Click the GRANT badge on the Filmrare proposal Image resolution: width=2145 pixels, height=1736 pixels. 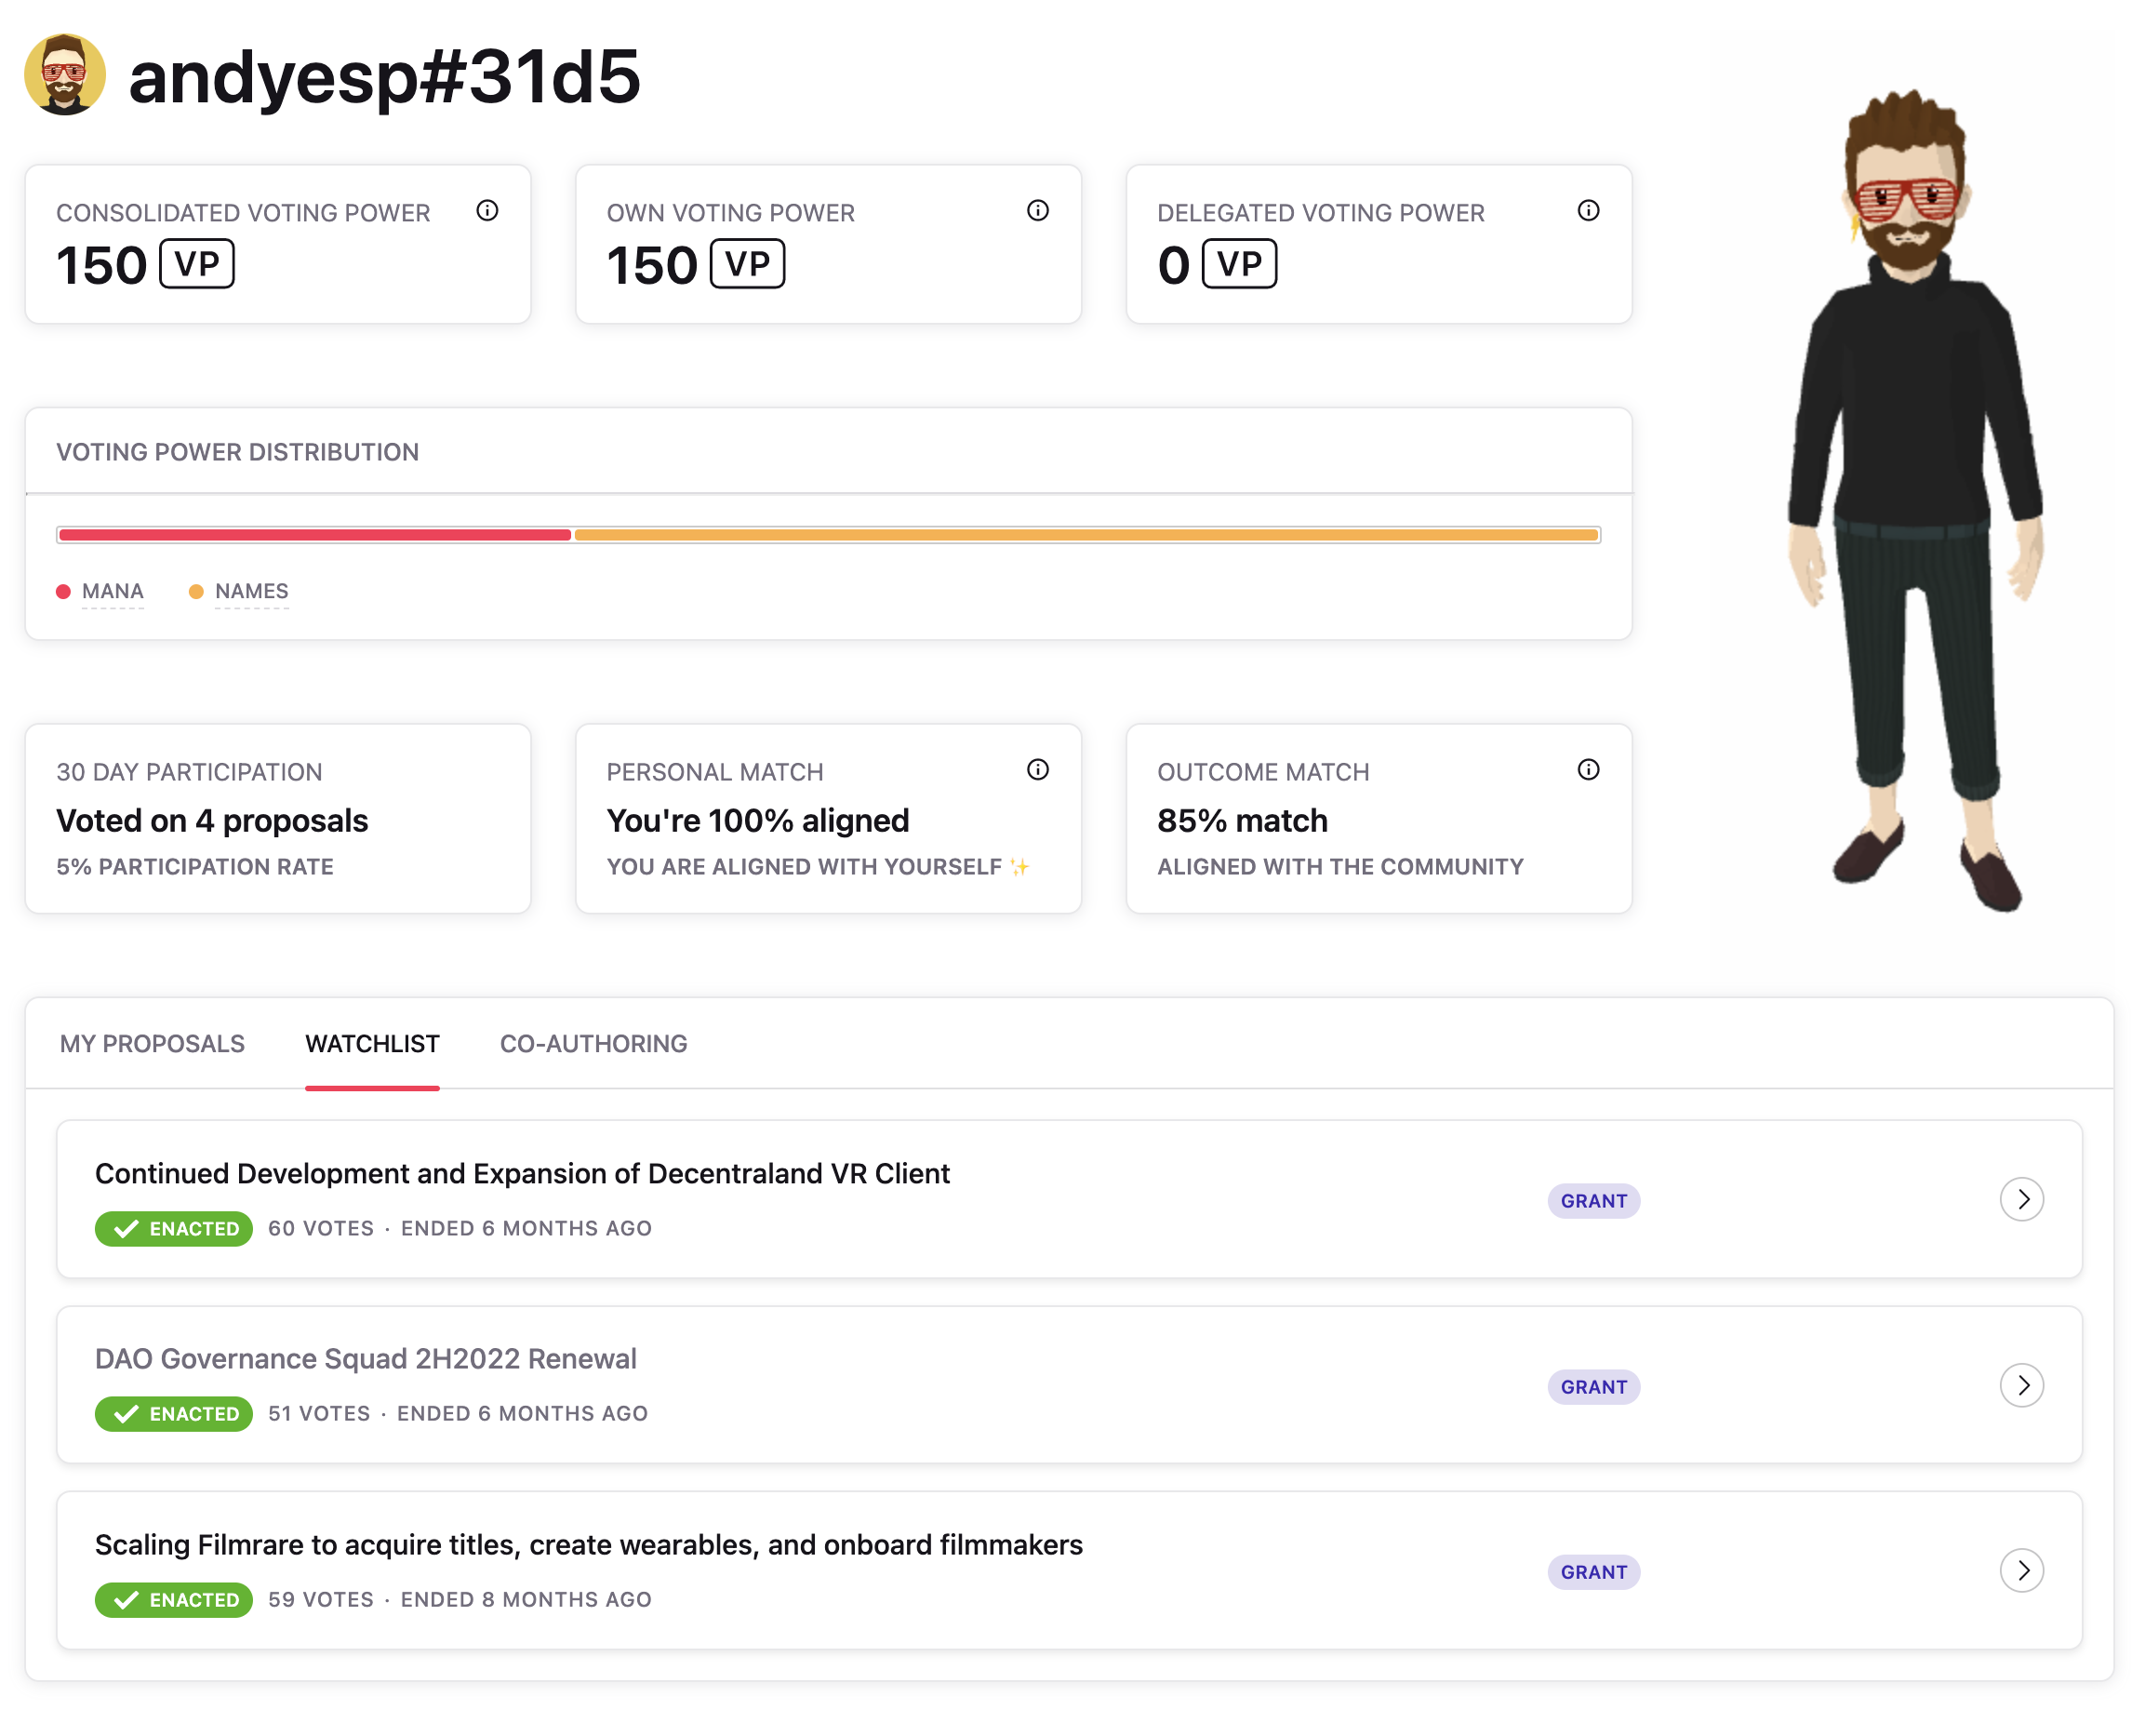(1593, 1572)
